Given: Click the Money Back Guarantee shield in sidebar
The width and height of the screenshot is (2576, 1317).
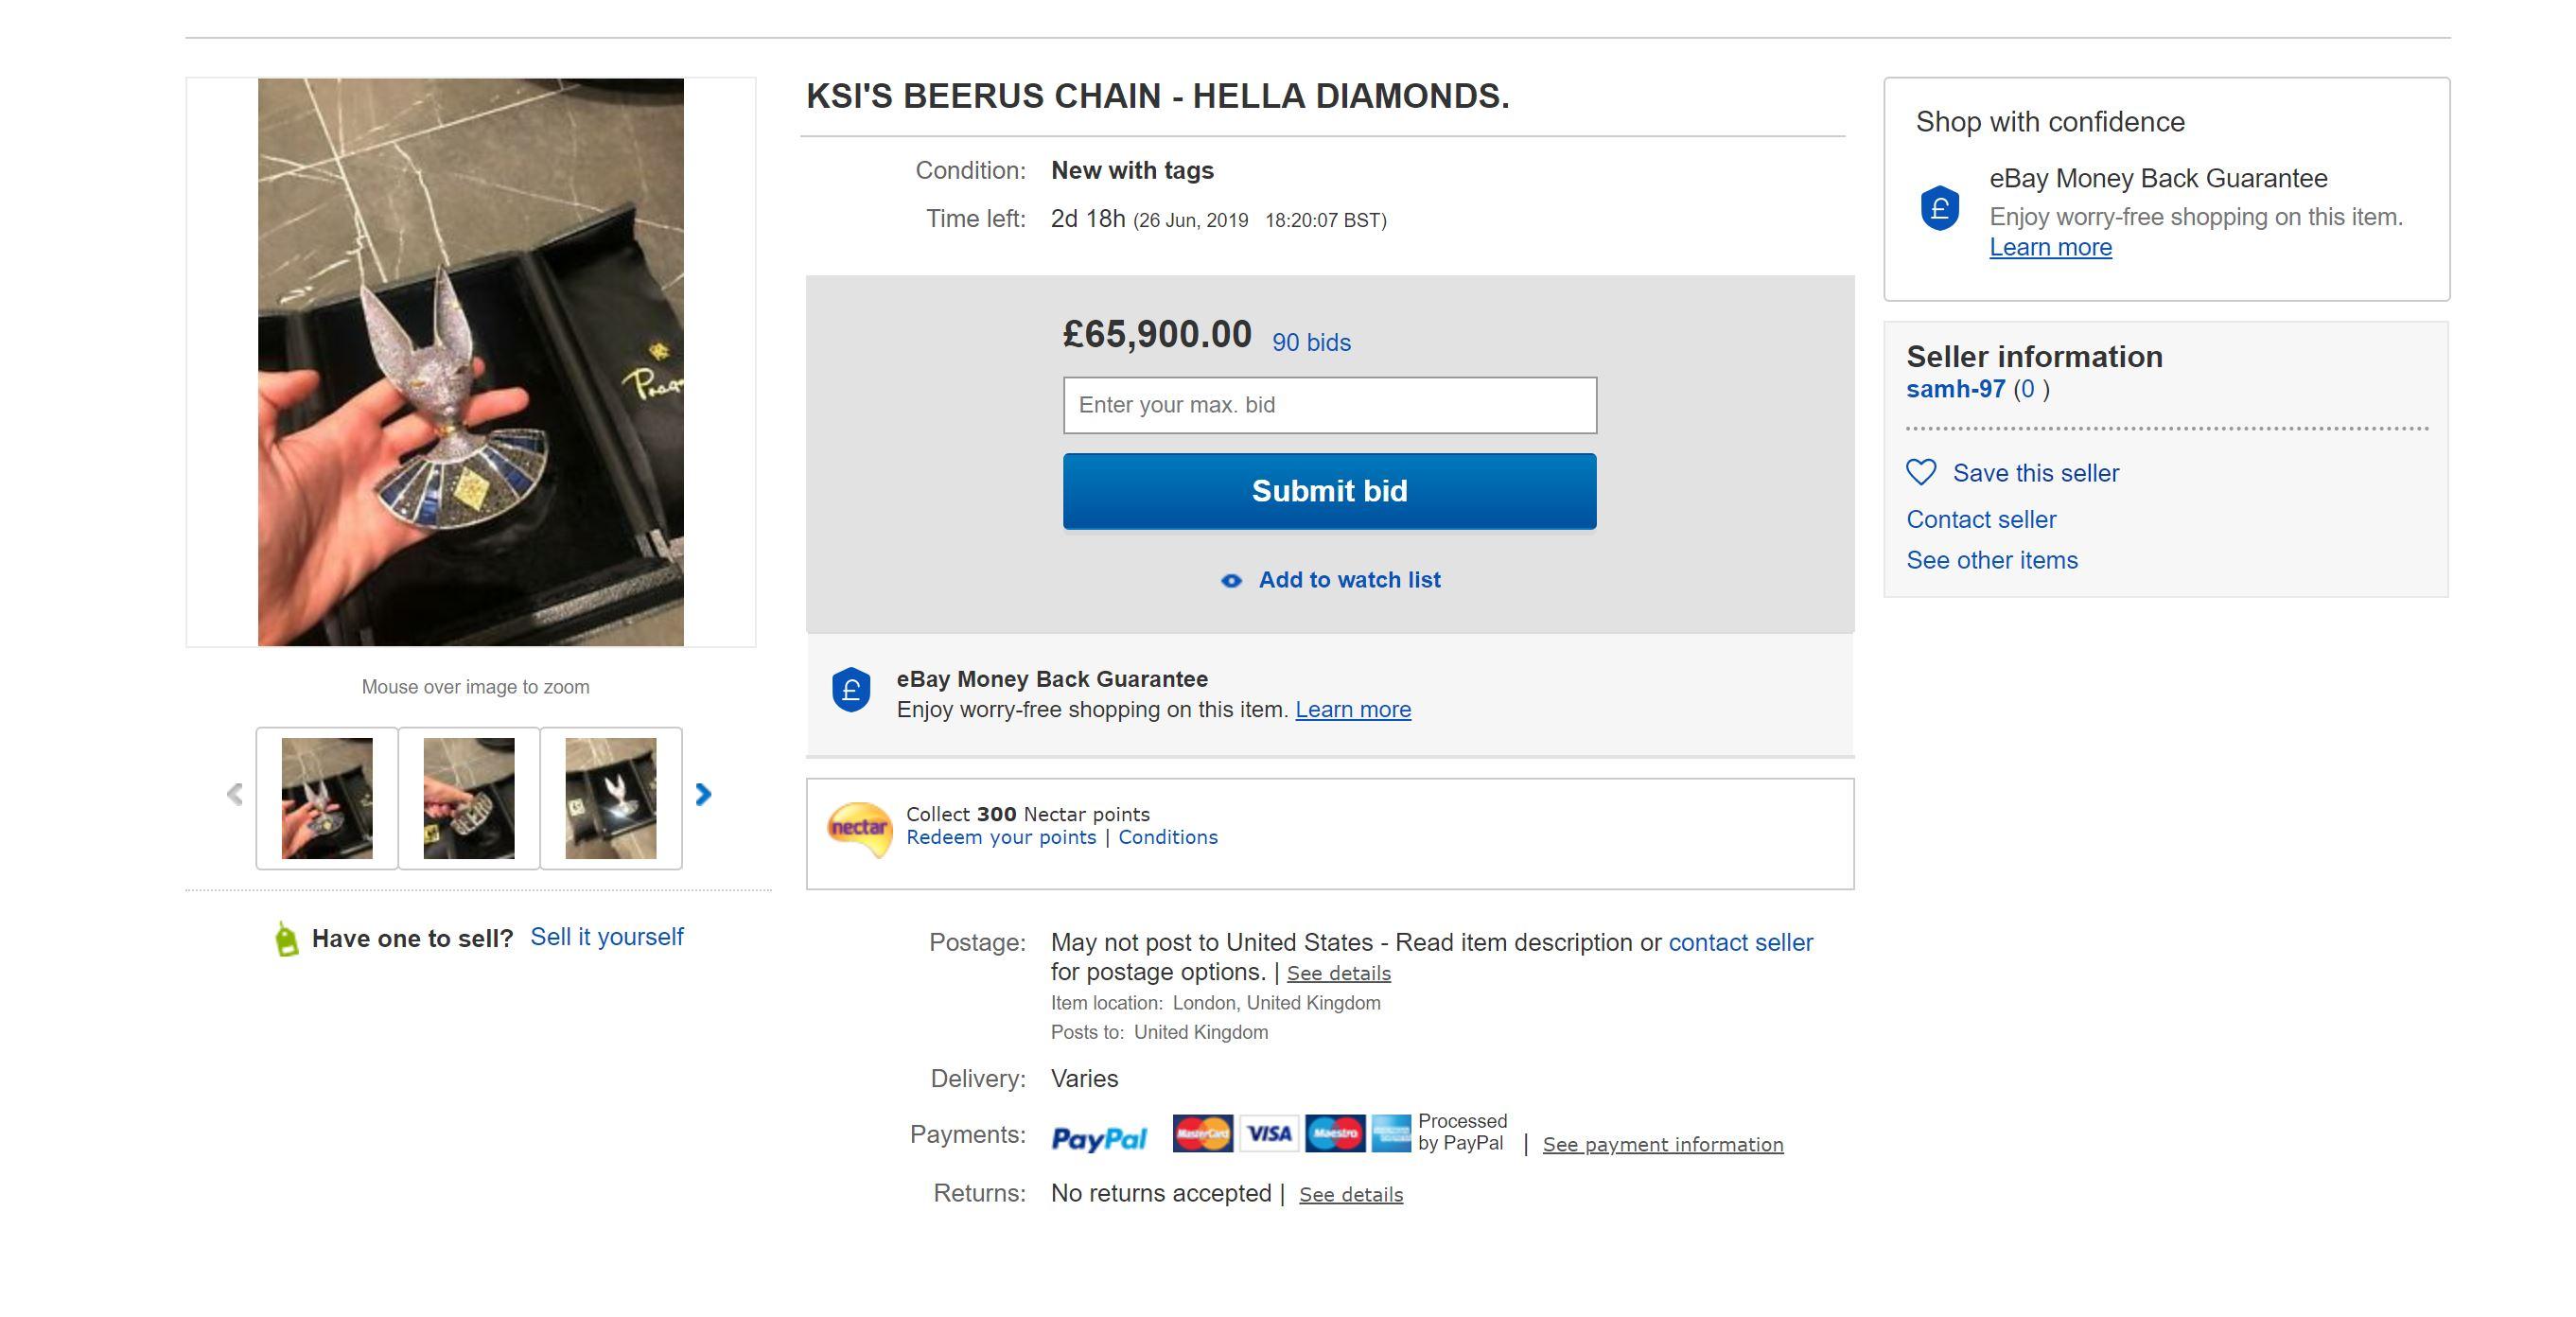Looking at the screenshot, I should coord(1939,208).
